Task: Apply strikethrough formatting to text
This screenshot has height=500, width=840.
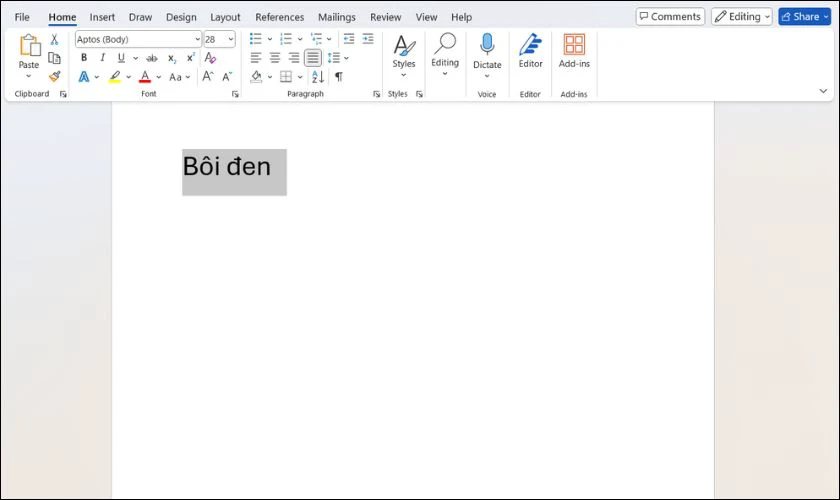Action: tap(151, 58)
